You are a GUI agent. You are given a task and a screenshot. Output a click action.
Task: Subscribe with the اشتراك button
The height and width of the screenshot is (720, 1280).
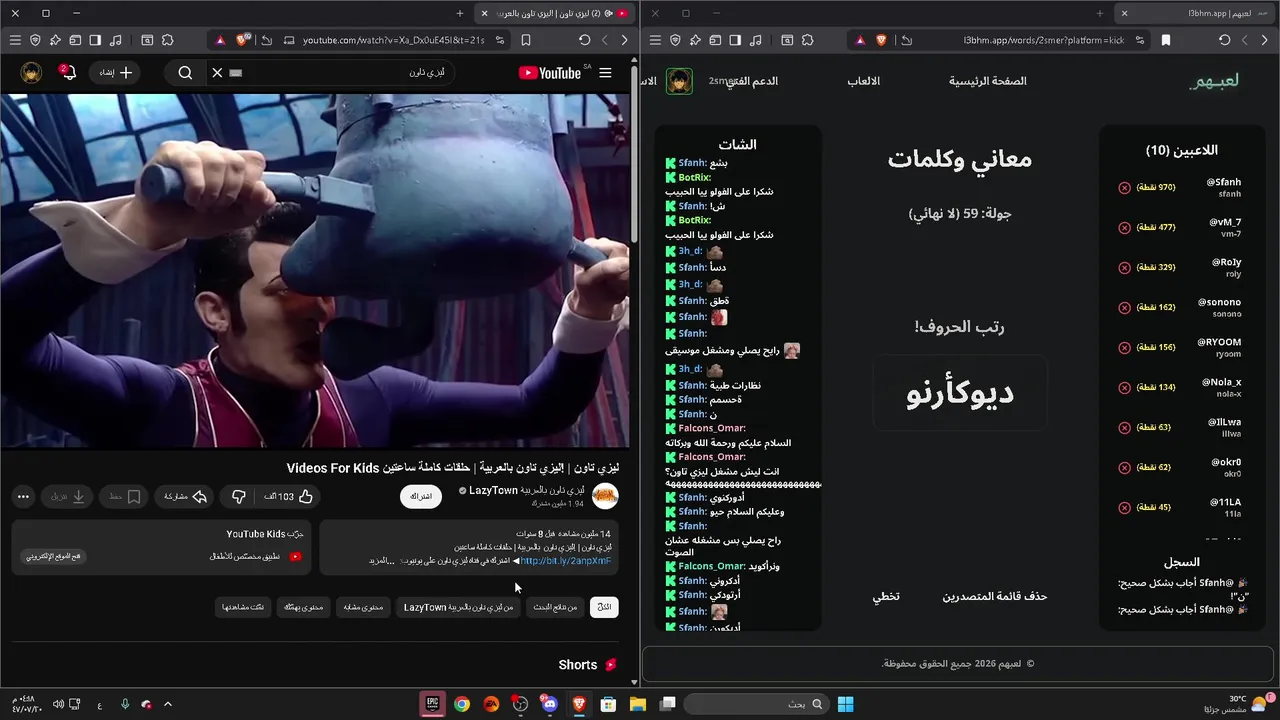click(x=421, y=496)
